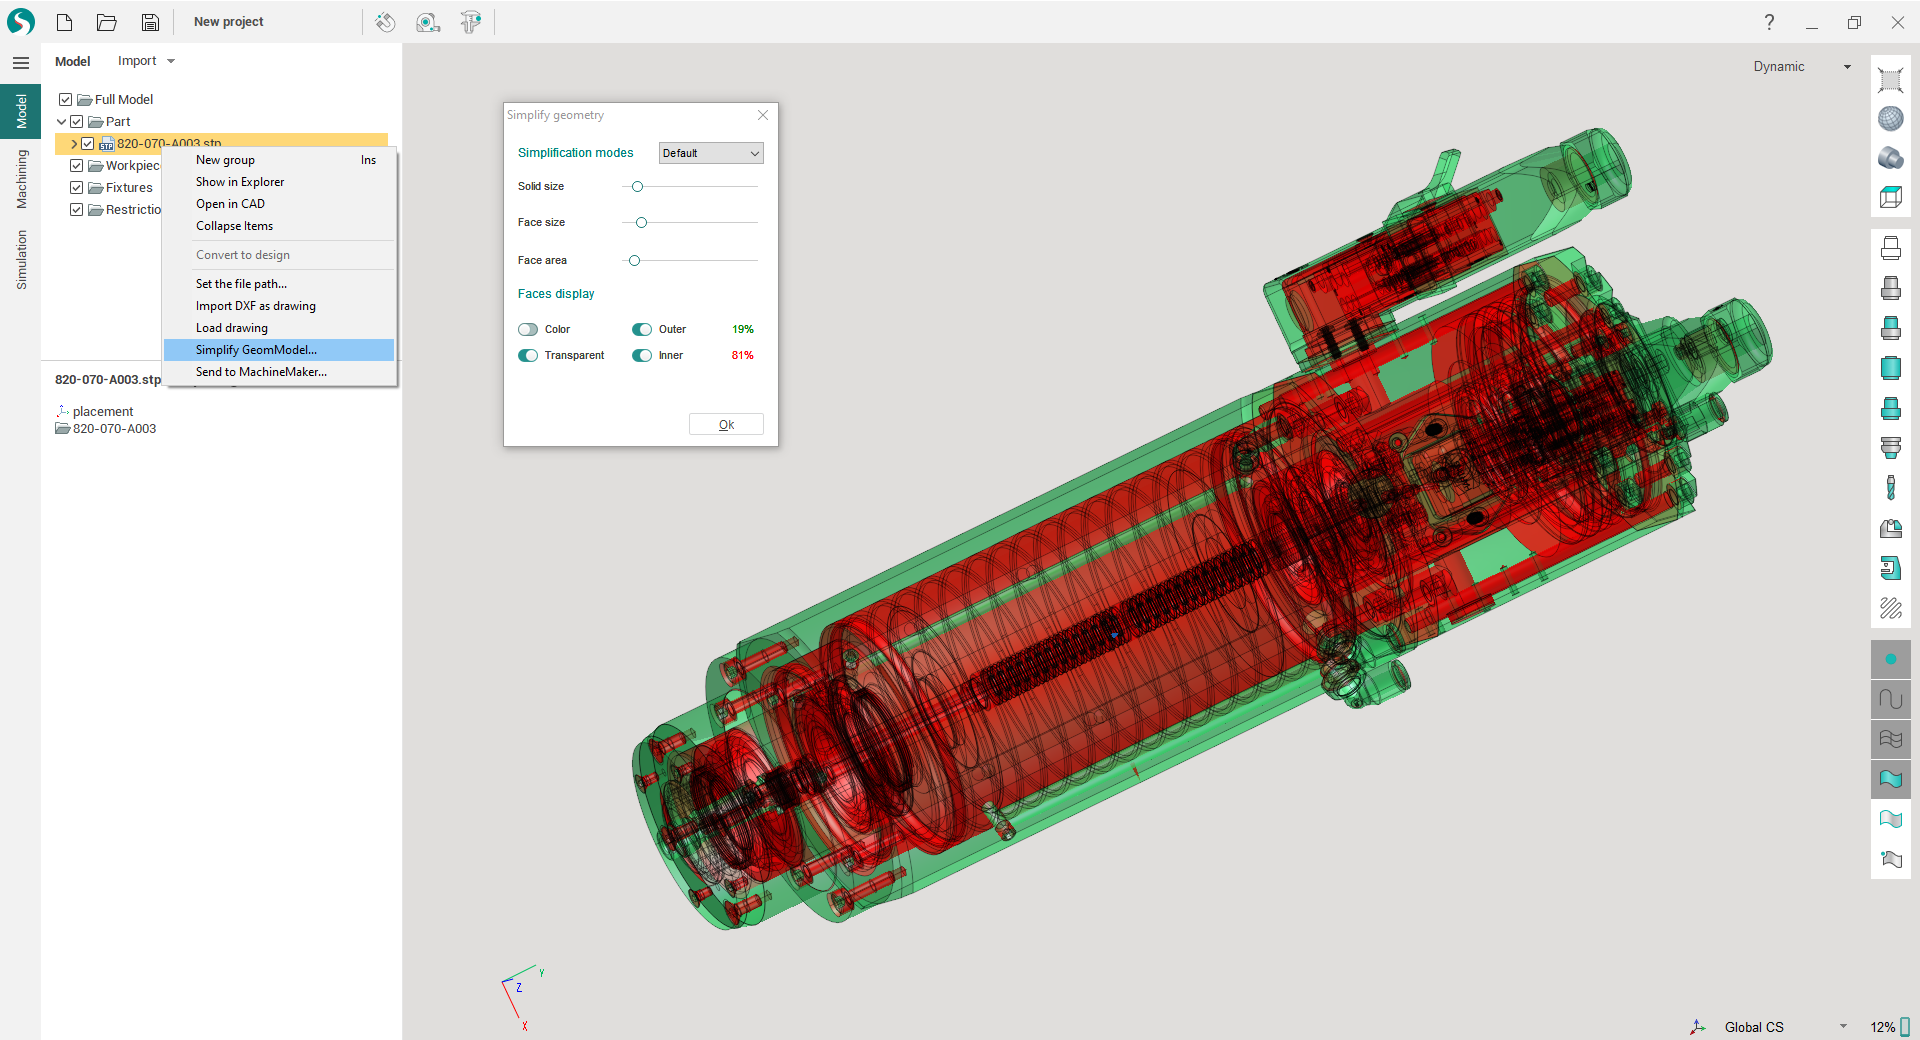
Task: Click the New project title label
Action: pyautogui.click(x=229, y=22)
